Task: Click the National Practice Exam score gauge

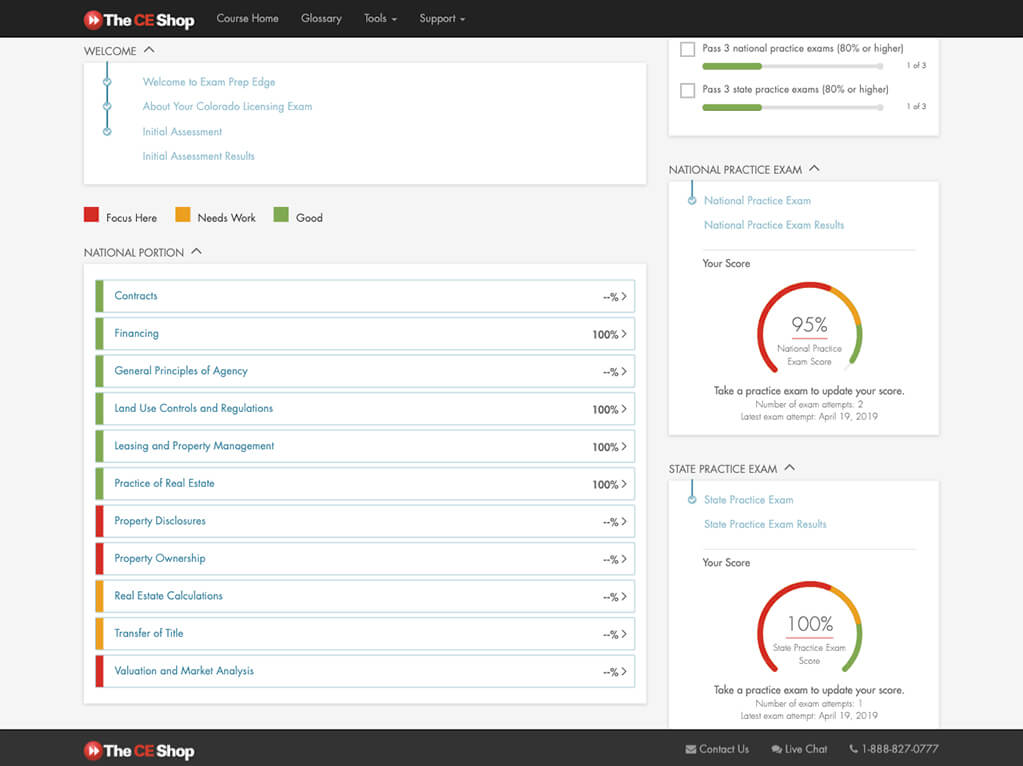Action: pyautogui.click(x=809, y=326)
